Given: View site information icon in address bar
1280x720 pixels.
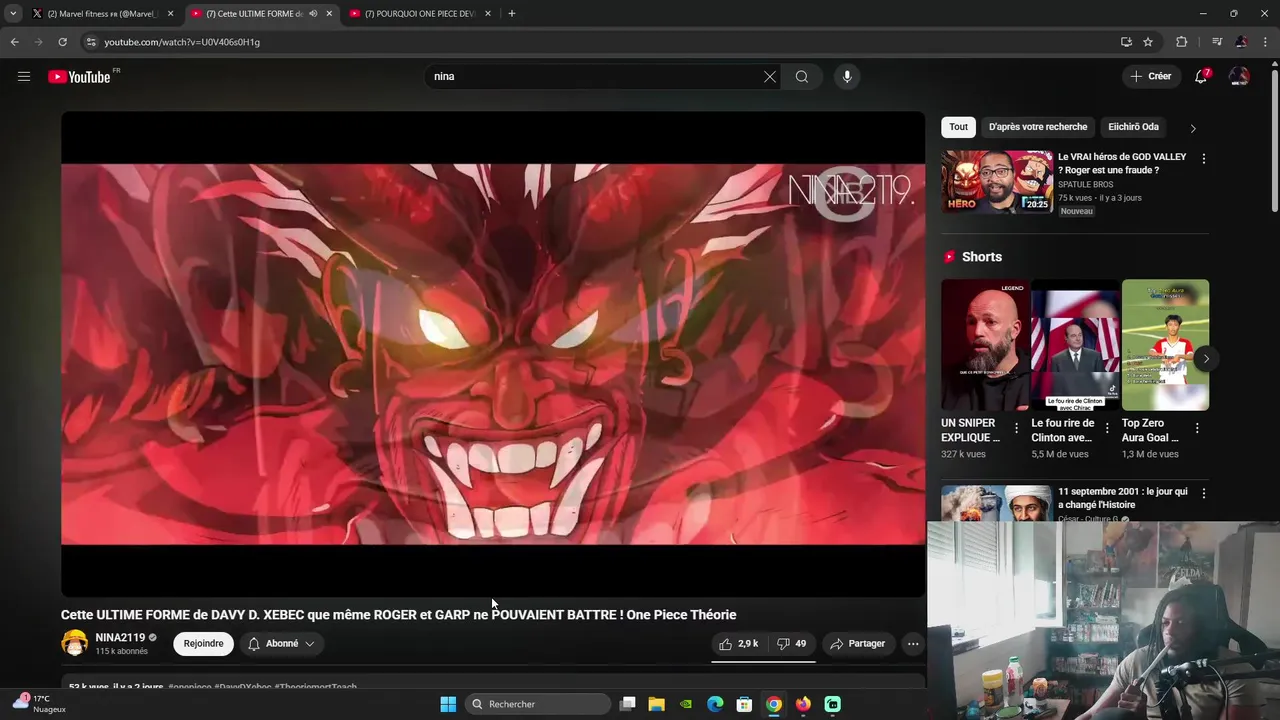Looking at the screenshot, I should 91,42.
